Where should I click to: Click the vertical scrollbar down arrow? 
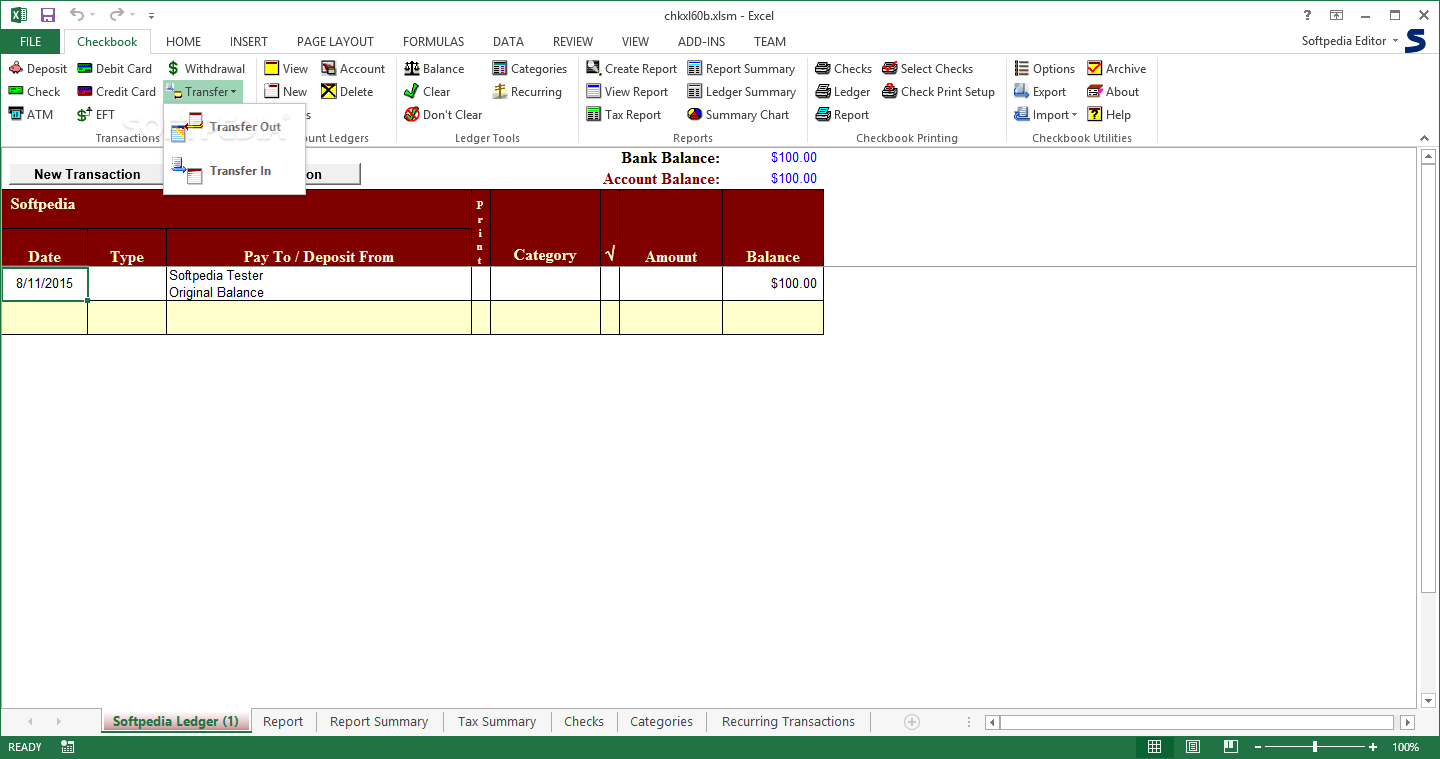(x=1429, y=700)
